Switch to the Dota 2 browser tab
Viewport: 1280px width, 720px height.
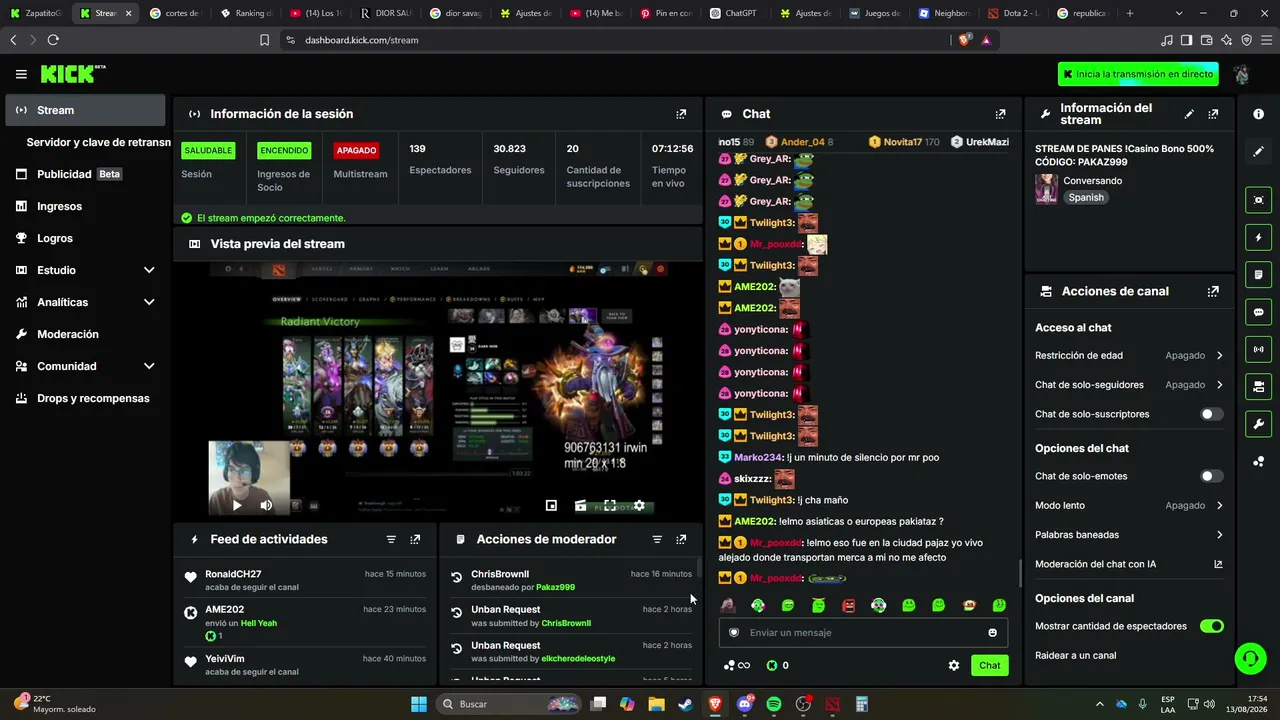1012,13
